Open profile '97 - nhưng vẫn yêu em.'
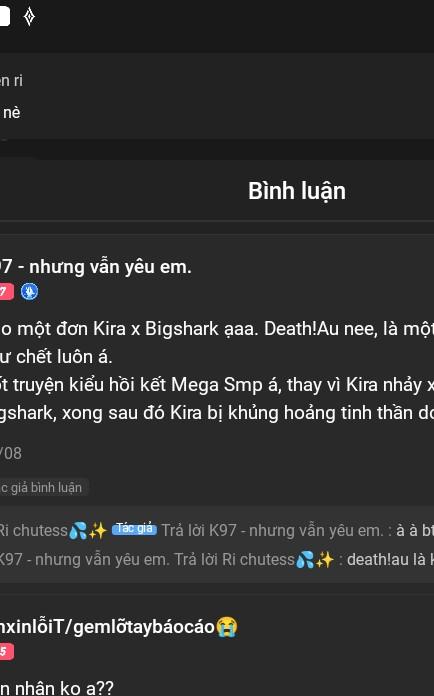Screen dimensions: 434x696 pyautogui.click(x=95, y=267)
